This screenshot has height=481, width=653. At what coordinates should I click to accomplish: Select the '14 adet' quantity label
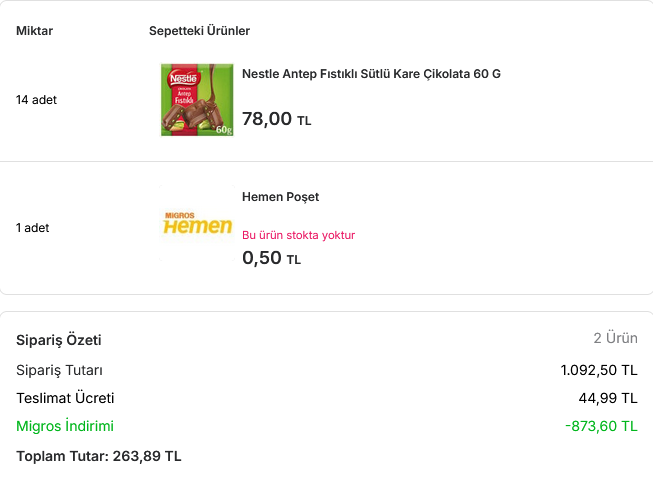[x=36, y=100]
